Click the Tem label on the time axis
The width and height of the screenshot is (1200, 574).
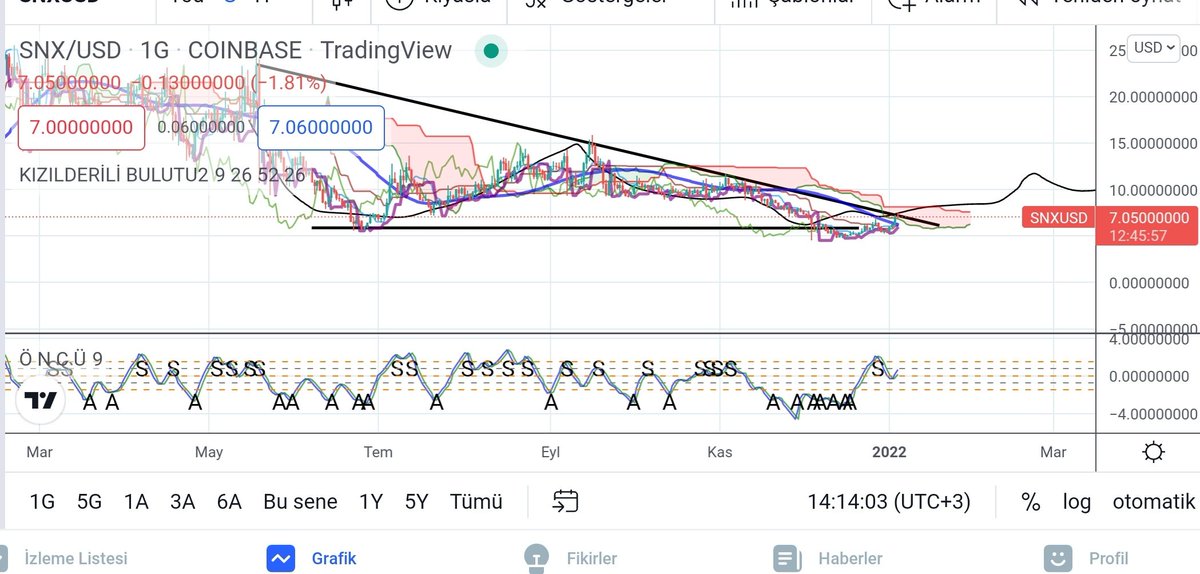pyautogui.click(x=377, y=452)
